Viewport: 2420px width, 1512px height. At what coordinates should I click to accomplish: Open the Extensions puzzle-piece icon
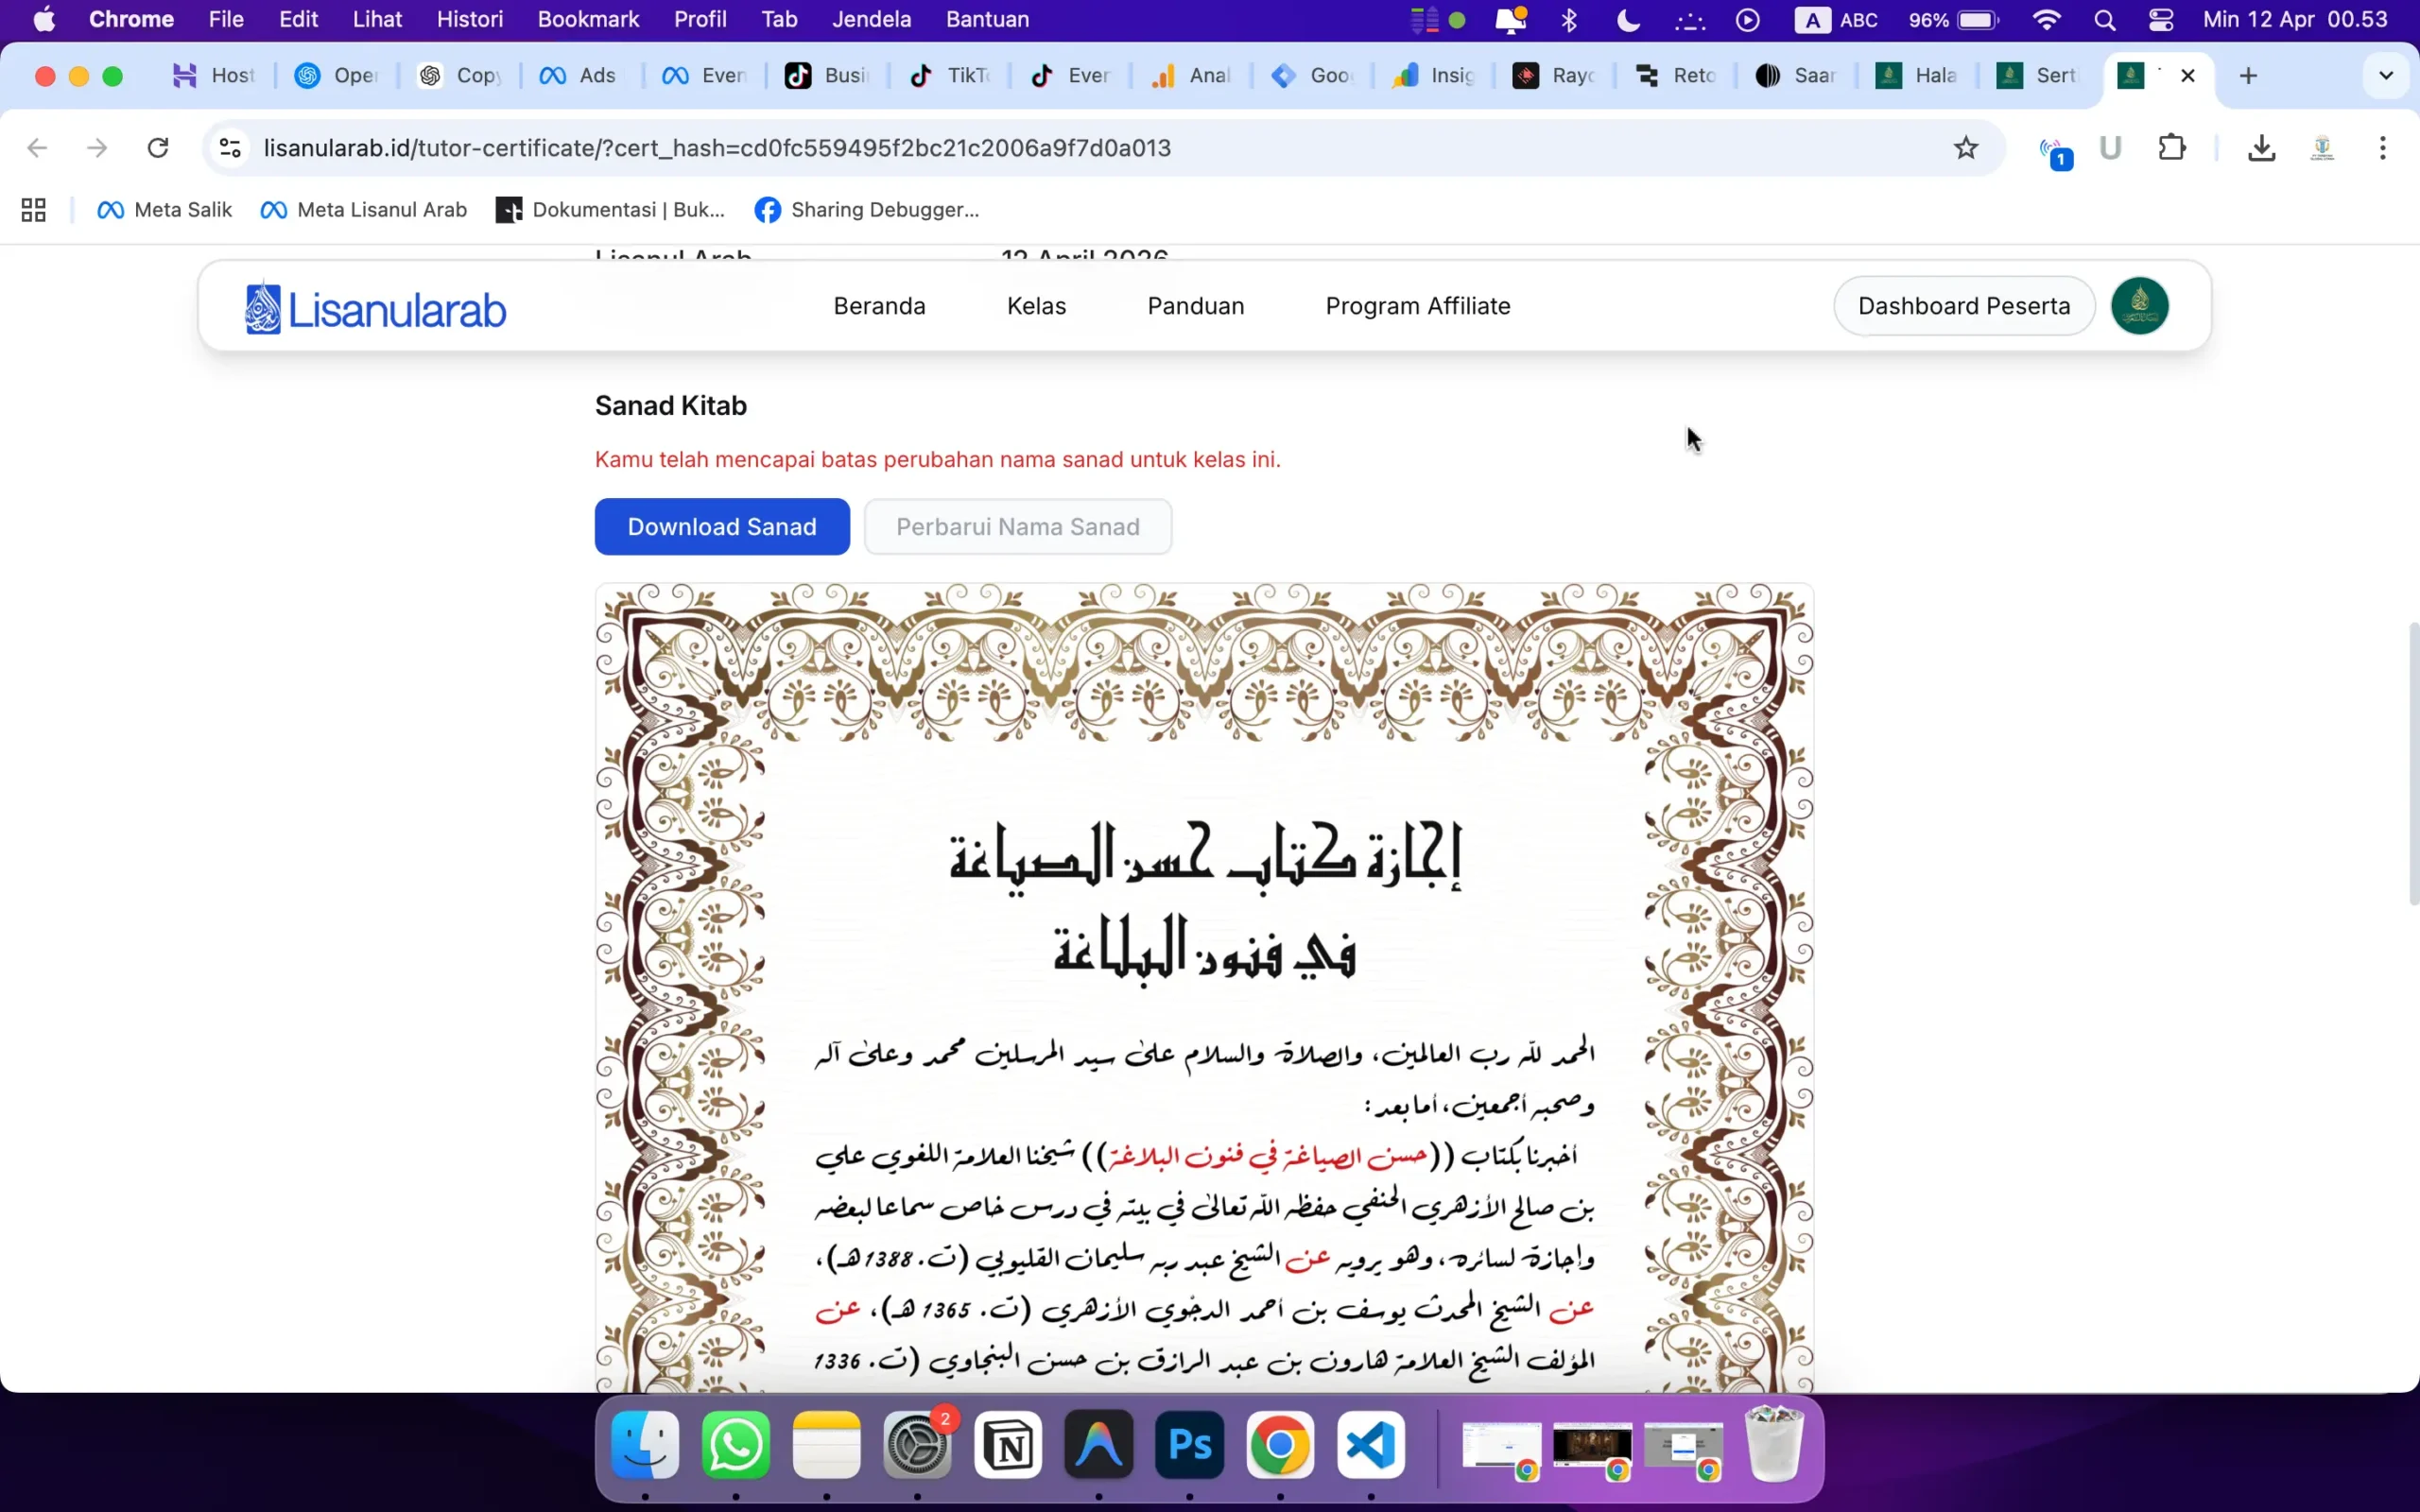click(2174, 147)
